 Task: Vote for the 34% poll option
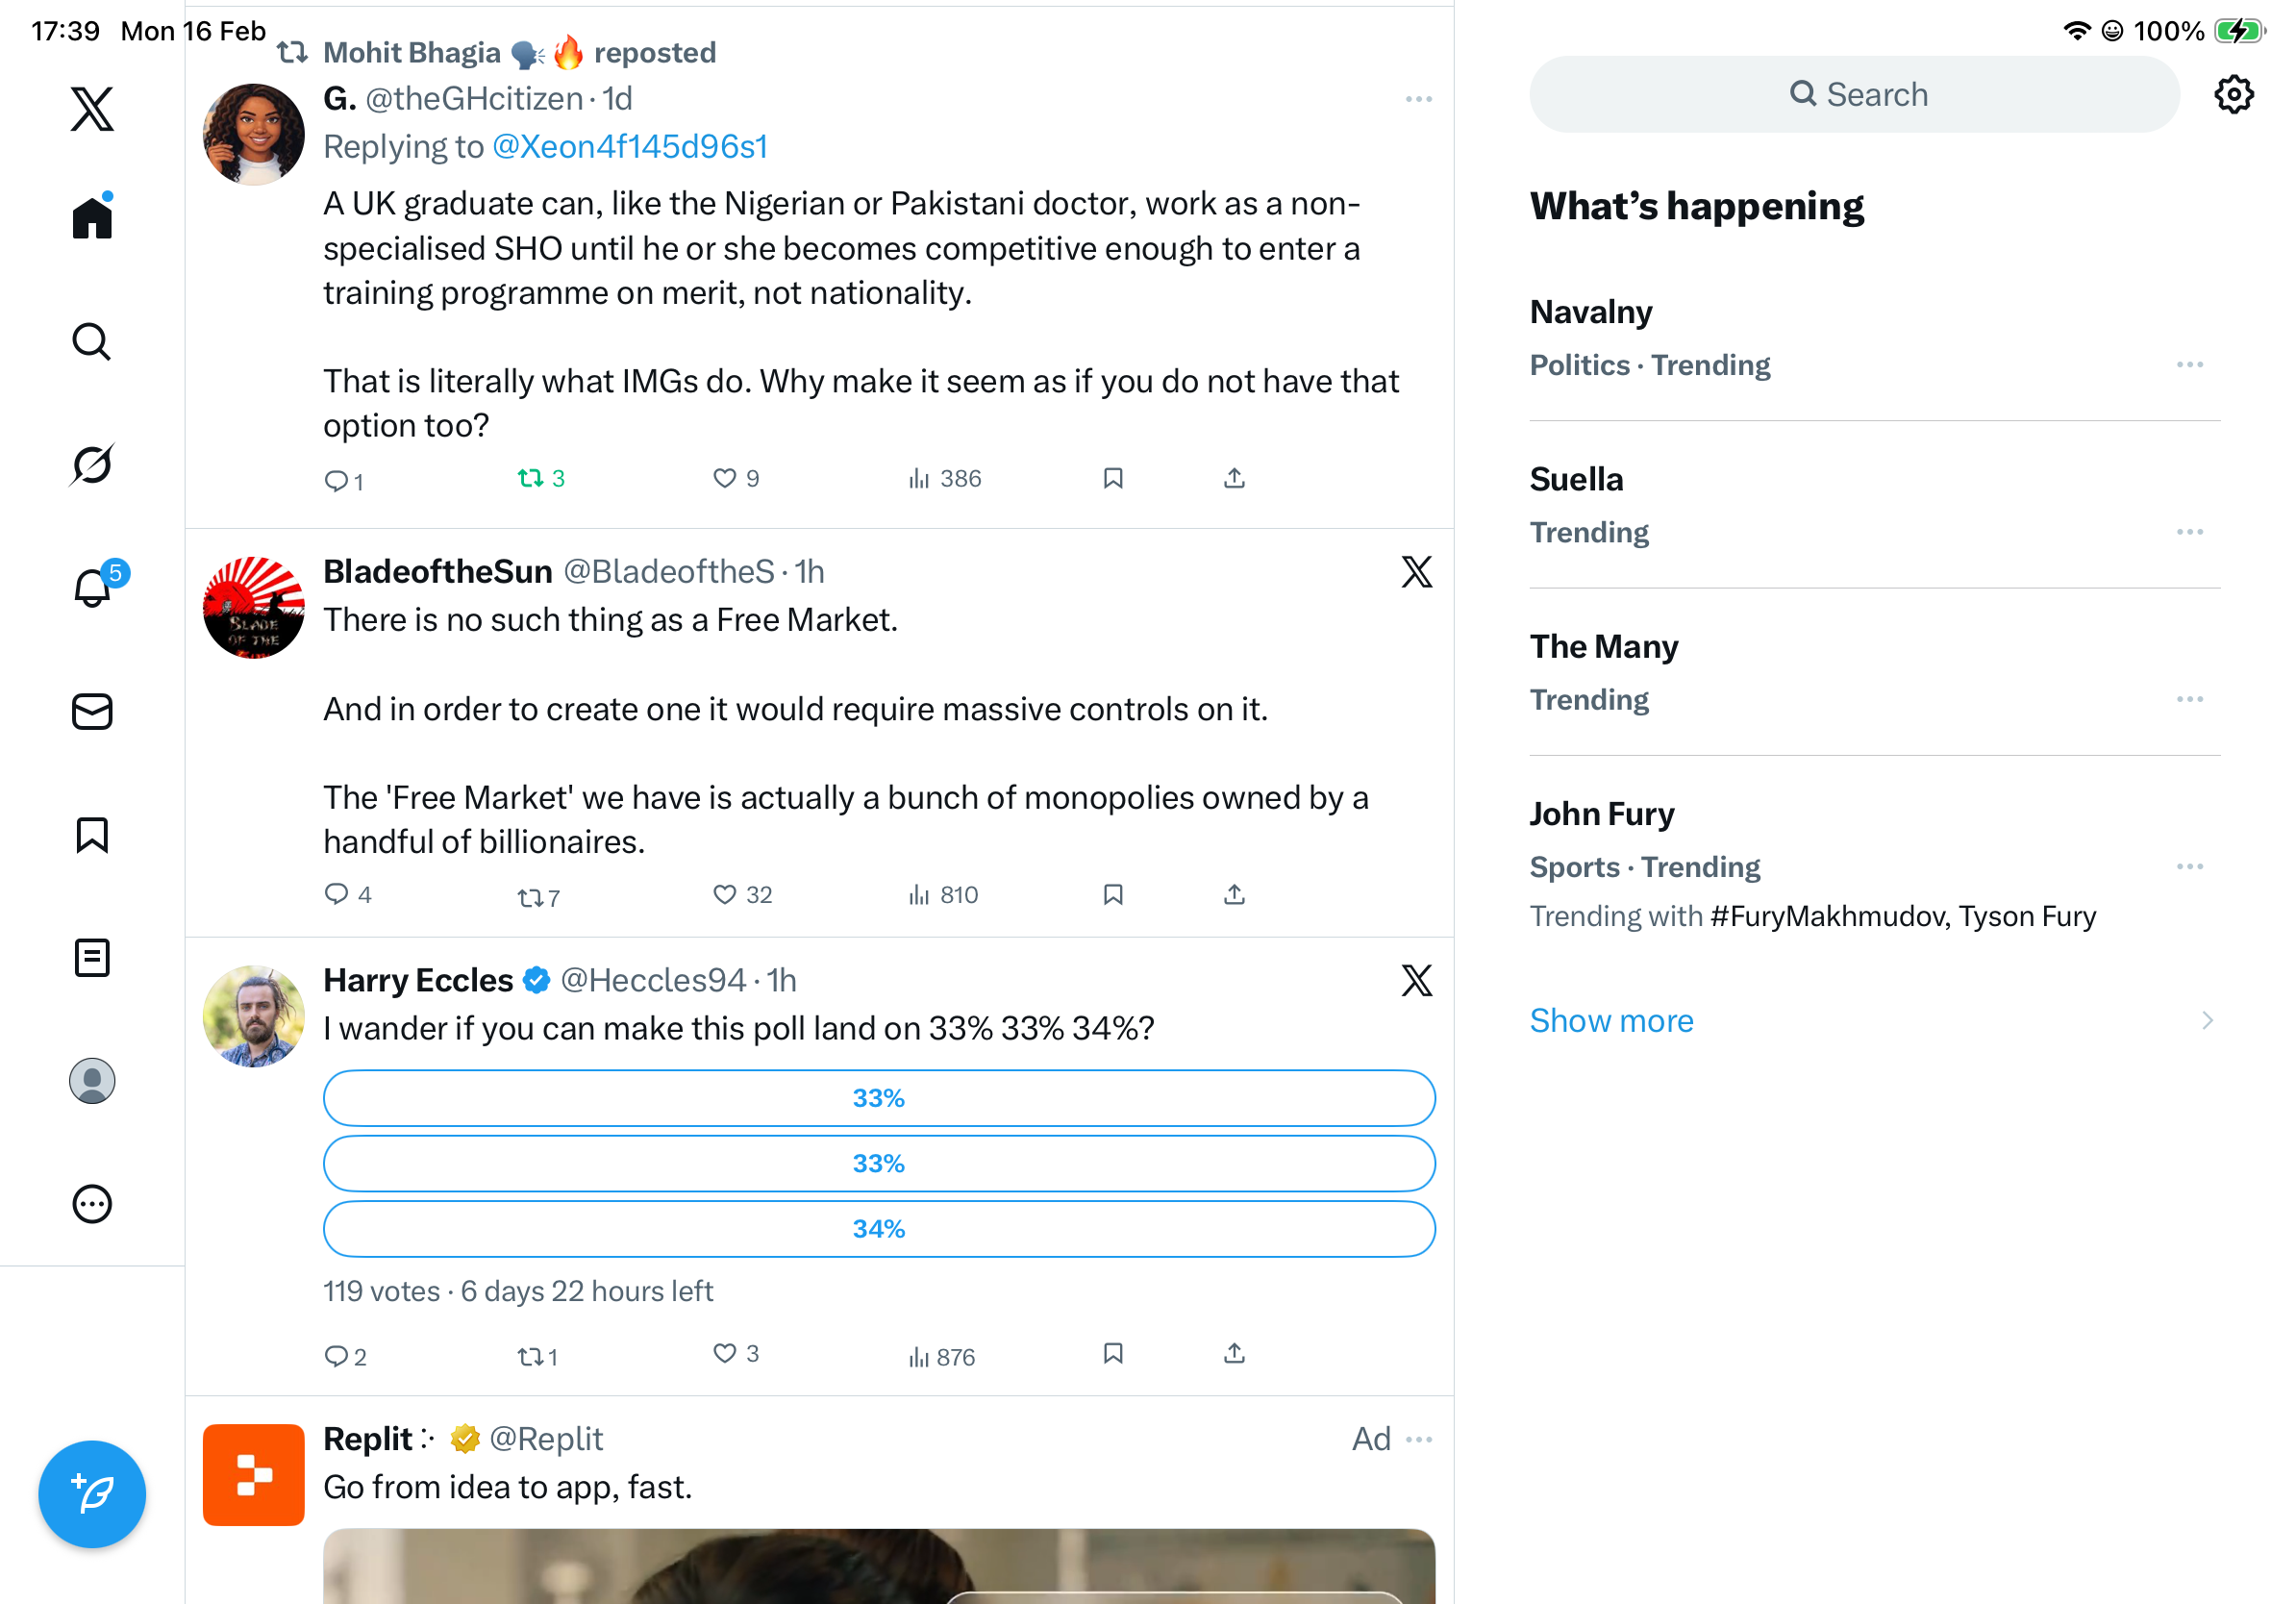878,1229
